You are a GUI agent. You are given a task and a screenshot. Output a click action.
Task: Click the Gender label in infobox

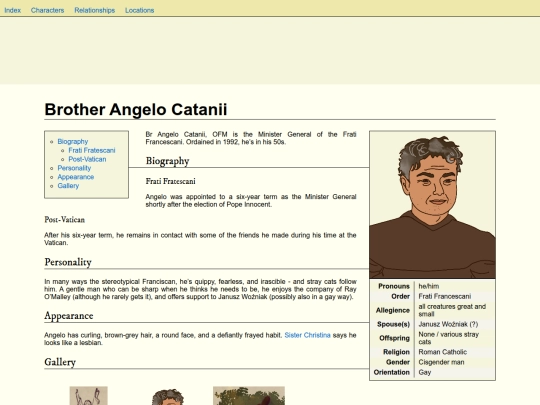point(398,362)
